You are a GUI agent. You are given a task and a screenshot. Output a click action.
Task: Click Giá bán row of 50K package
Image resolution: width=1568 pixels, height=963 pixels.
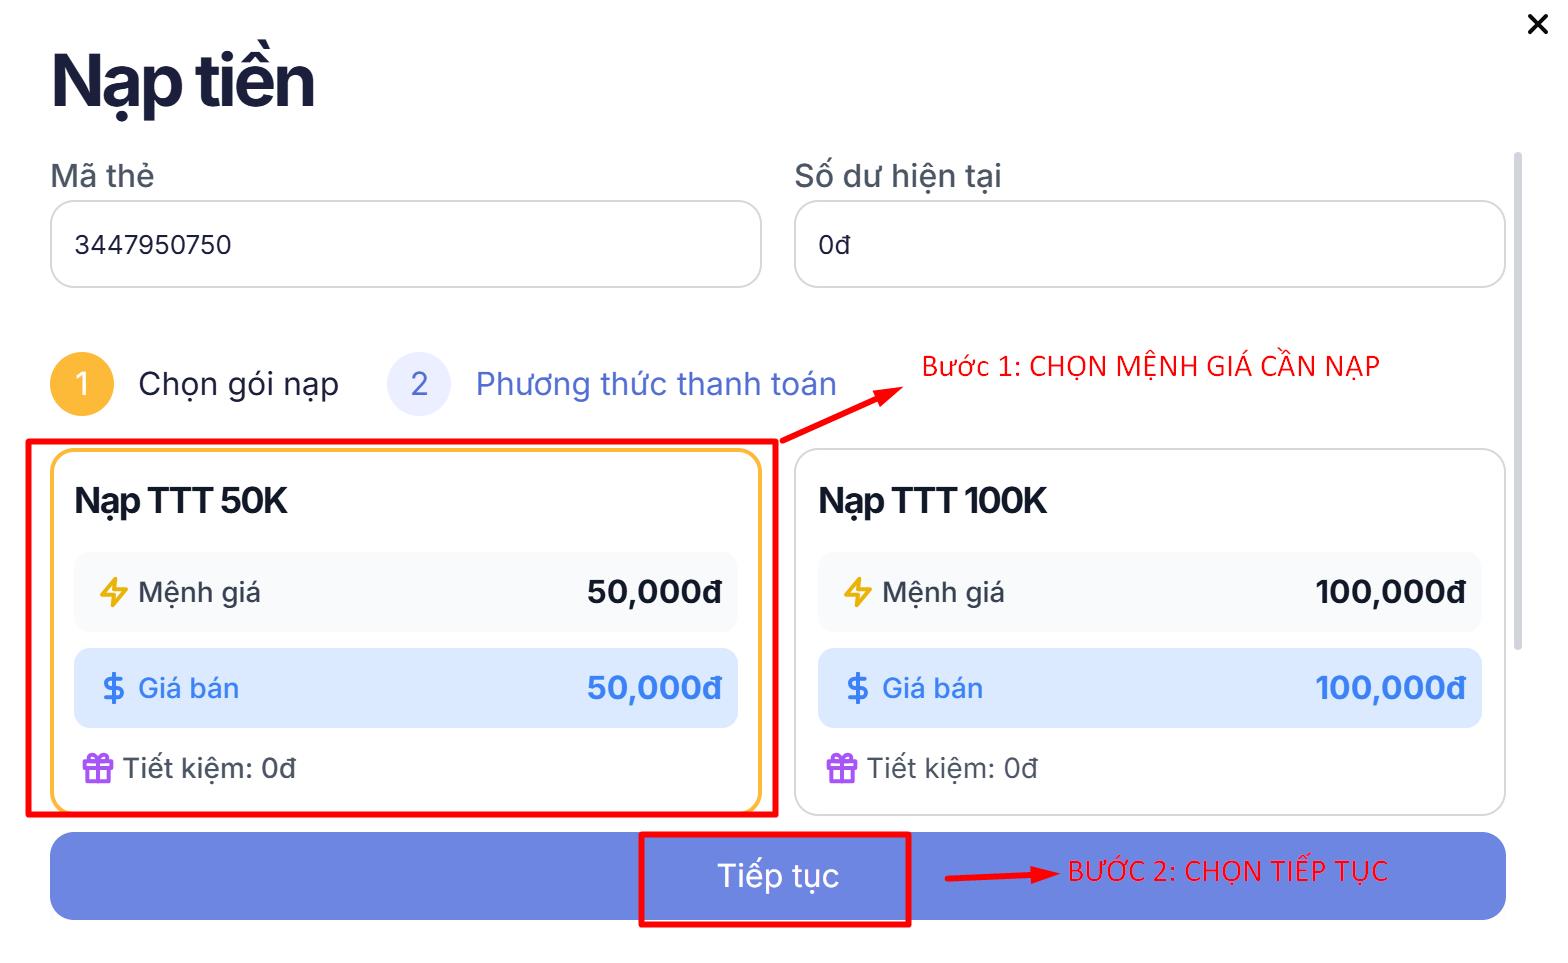(x=405, y=688)
